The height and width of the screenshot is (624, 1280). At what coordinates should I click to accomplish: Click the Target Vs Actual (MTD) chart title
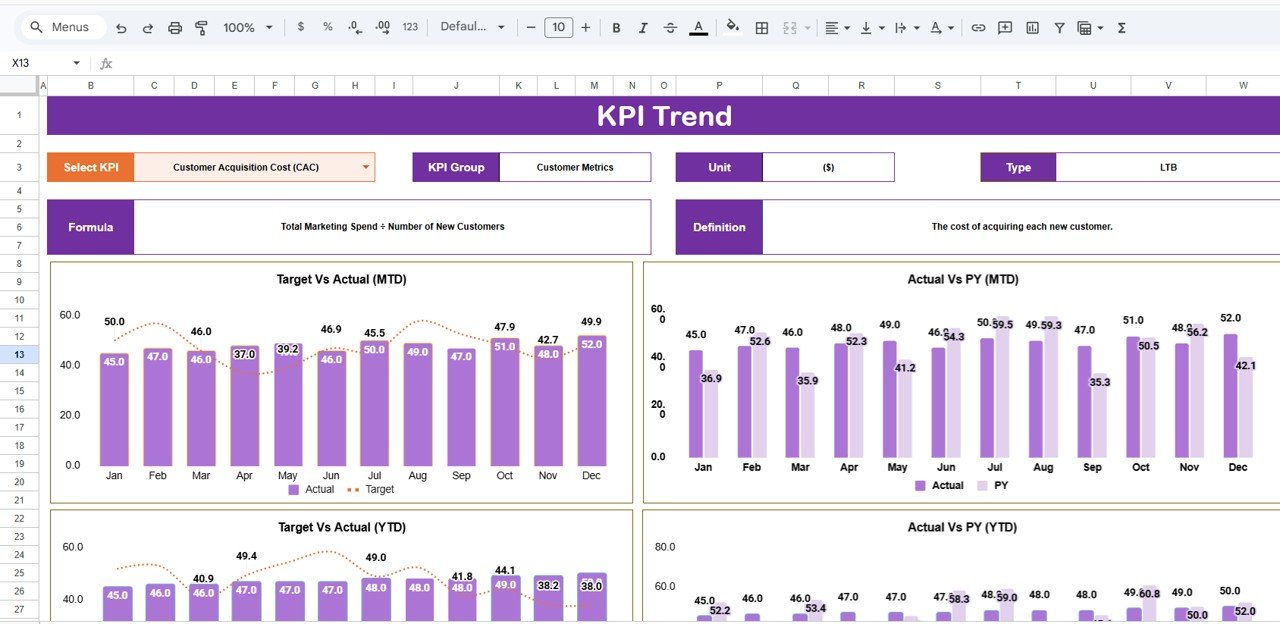(x=341, y=279)
